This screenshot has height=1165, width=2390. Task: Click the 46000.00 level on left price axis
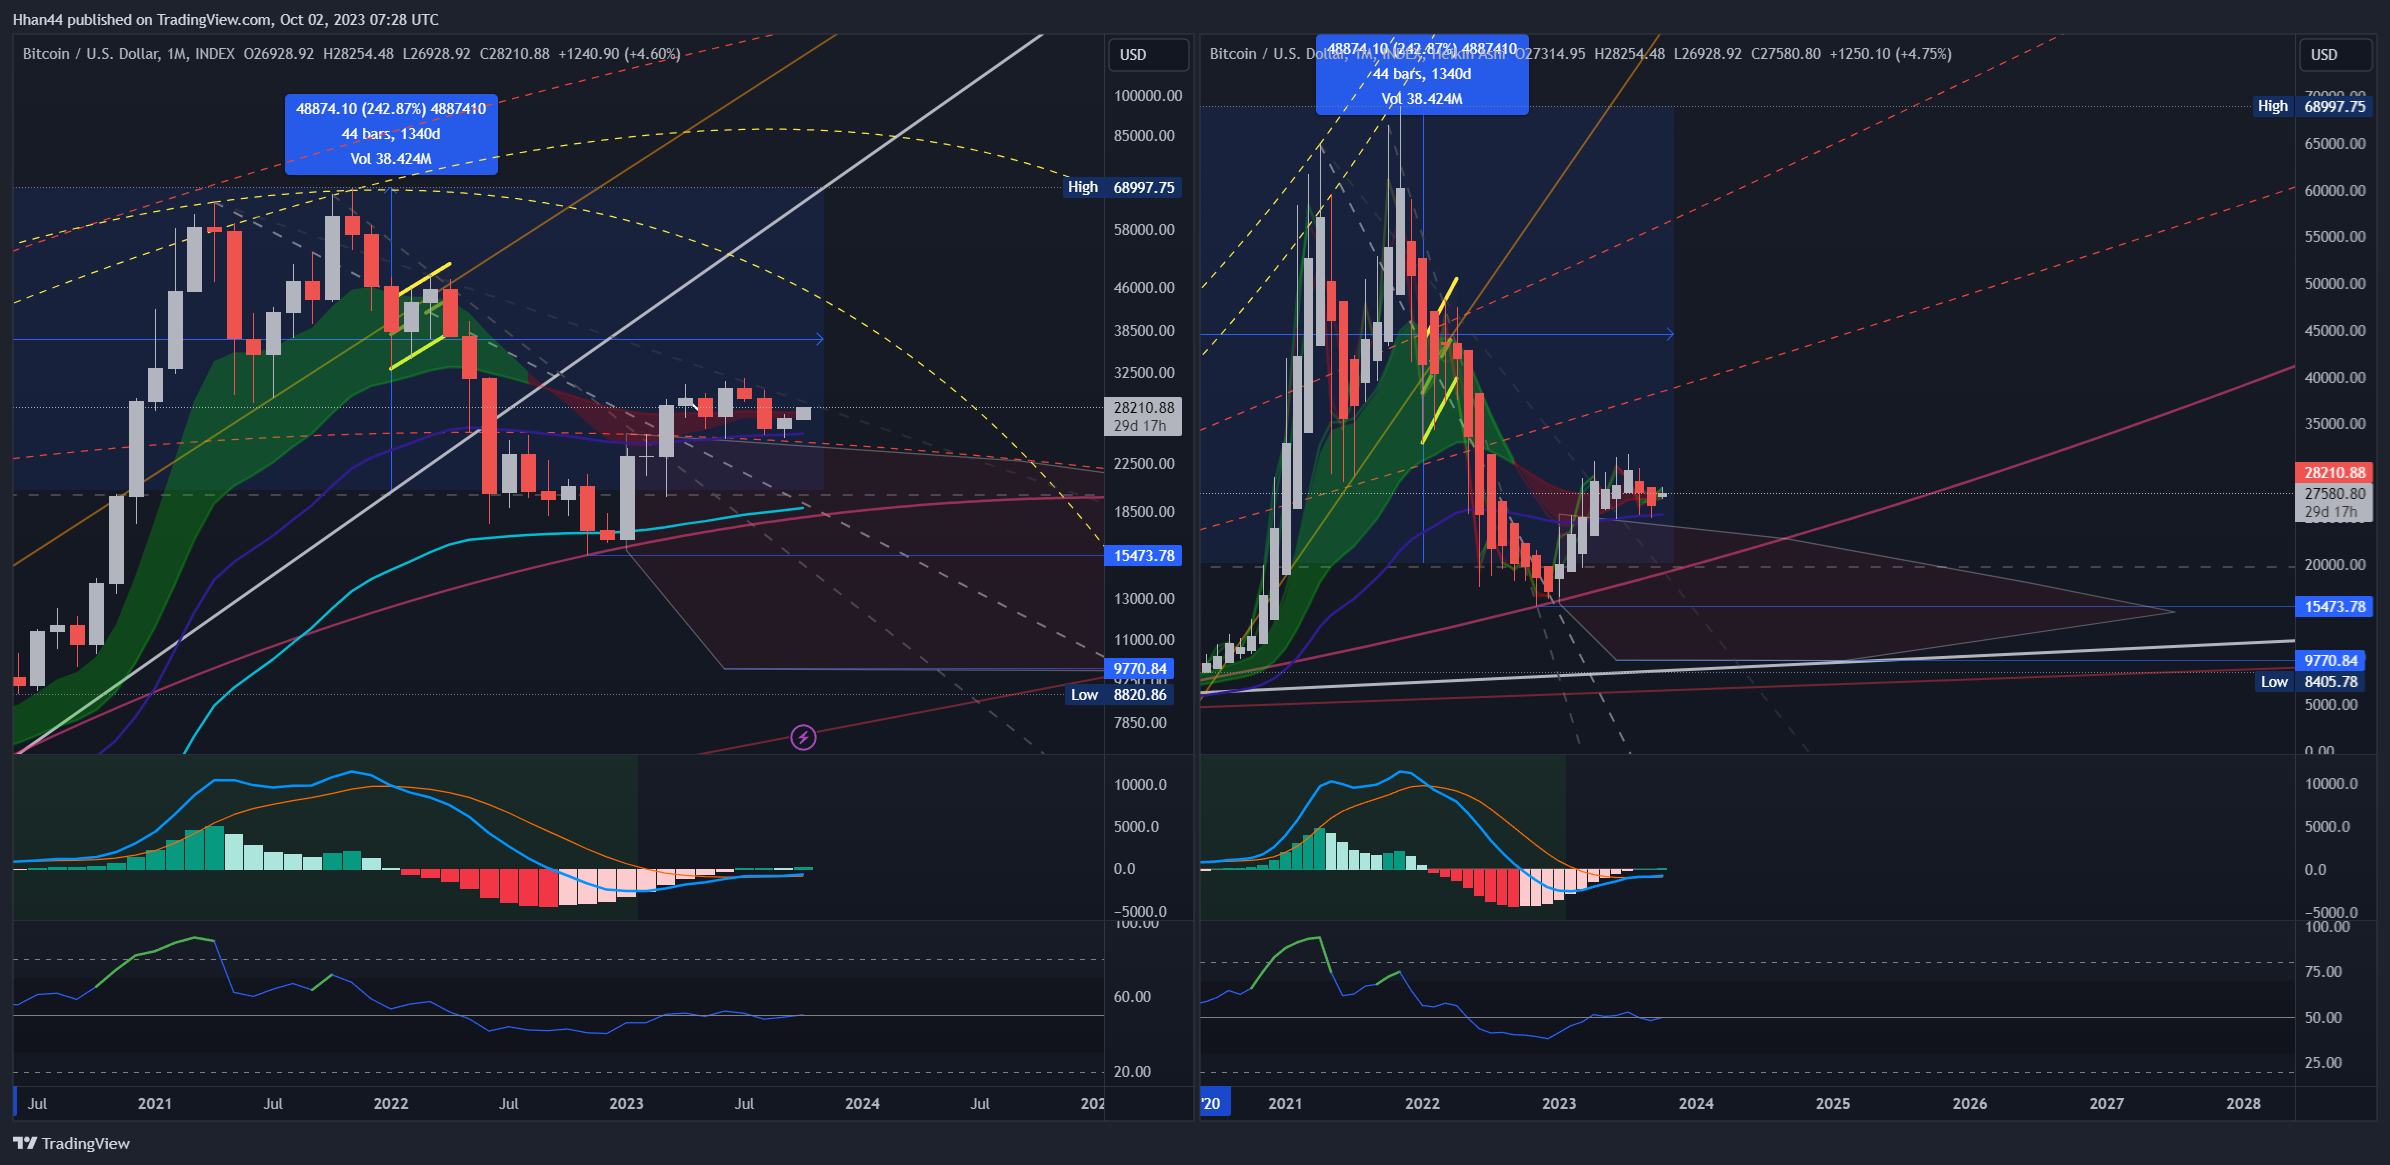click(1144, 288)
